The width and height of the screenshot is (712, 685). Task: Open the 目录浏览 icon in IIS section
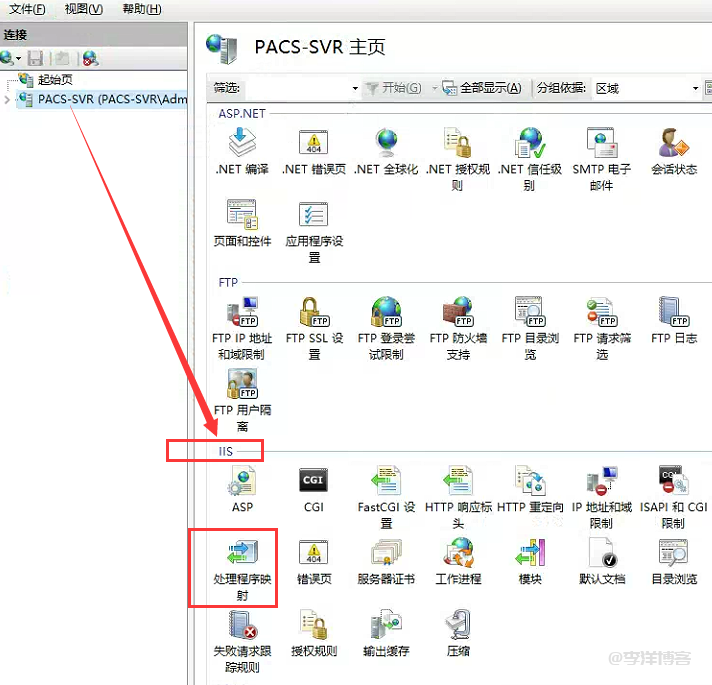tap(673, 553)
